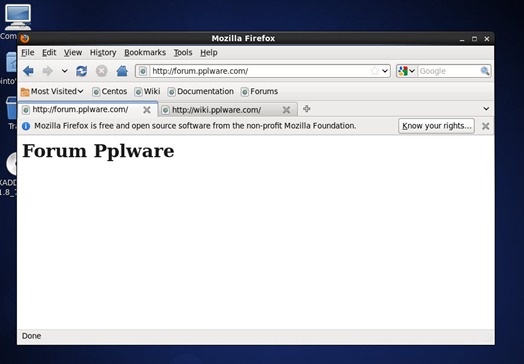
Task: Open the Bookmarks menu
Action: (x=145, y=52)
